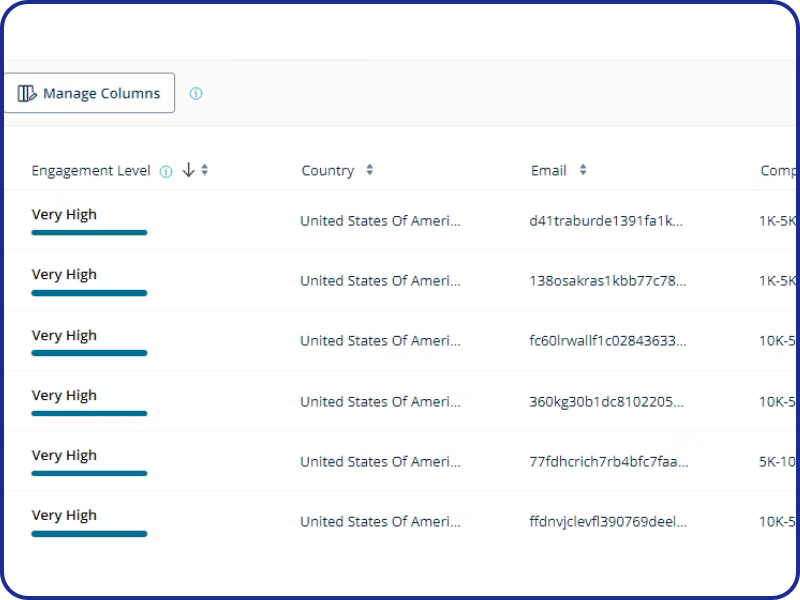Select email 77fdhcrich7rb4bfc7faa...
This screenshot has width=800, height=600.
(x=609, y=461)
